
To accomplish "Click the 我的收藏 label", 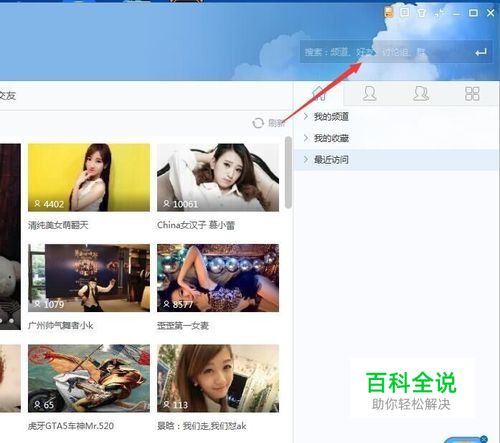I will click(x=331, y=138).
